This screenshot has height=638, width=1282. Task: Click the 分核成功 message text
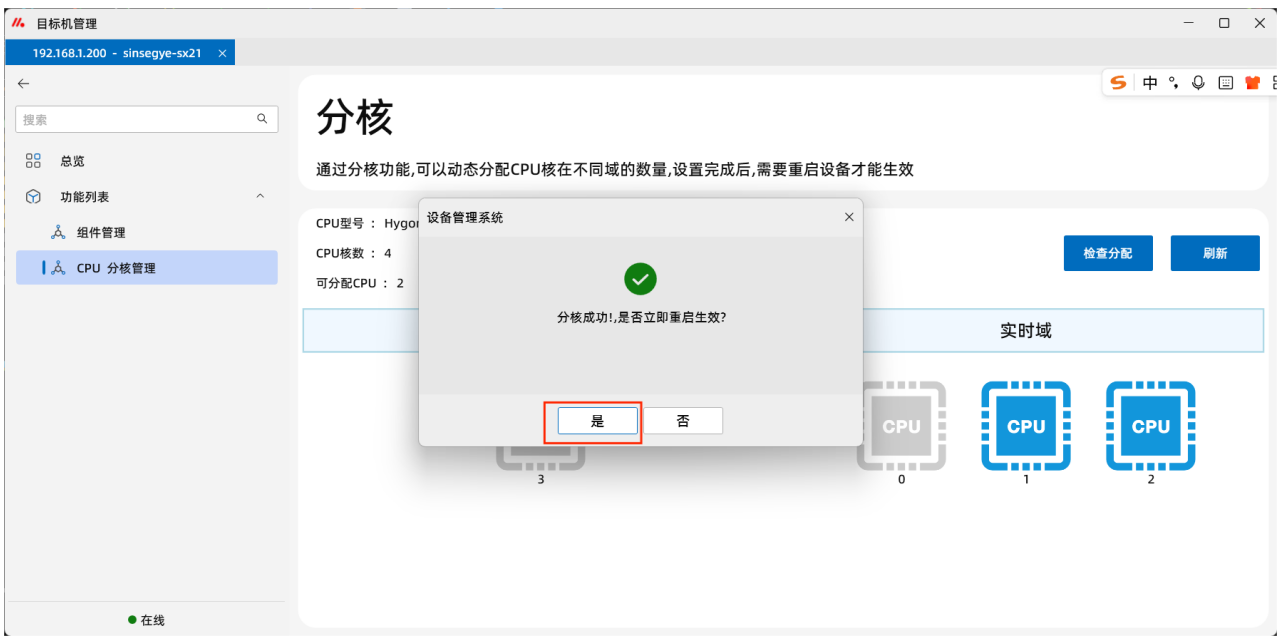[641, 316]
